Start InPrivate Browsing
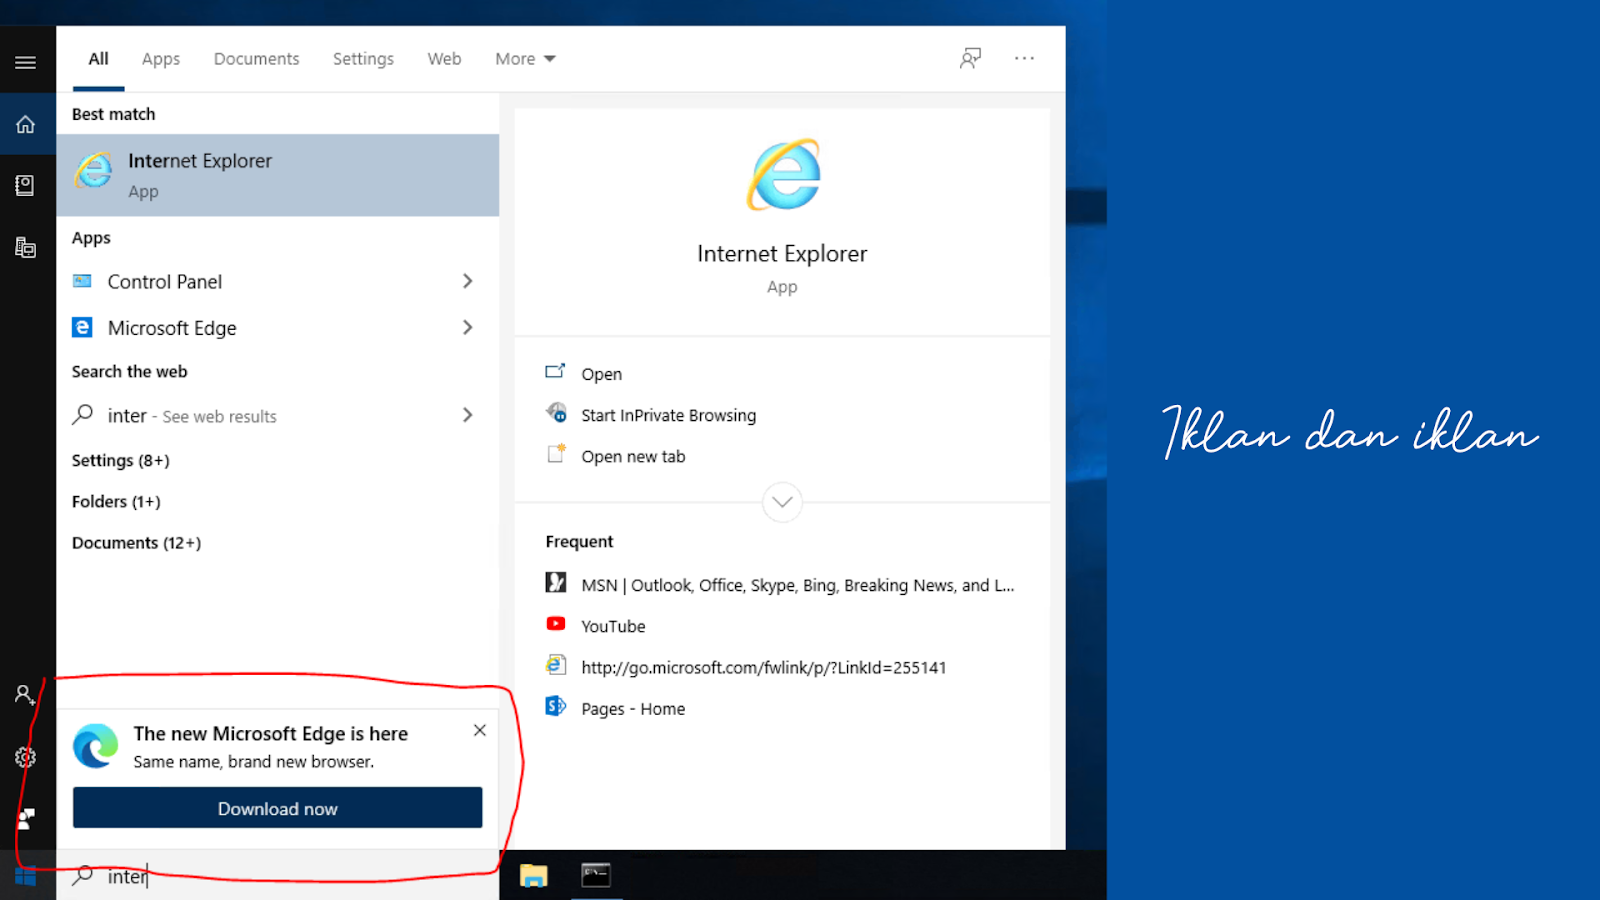1600x900 pixels. click(x=668, y=414)
